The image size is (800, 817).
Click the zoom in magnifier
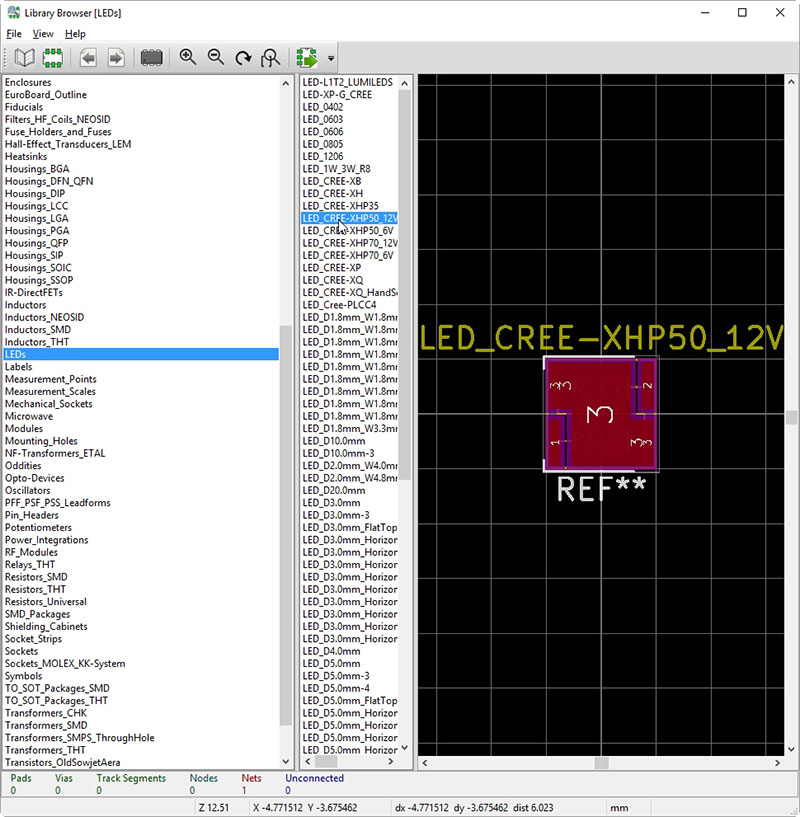pos(188,58)
